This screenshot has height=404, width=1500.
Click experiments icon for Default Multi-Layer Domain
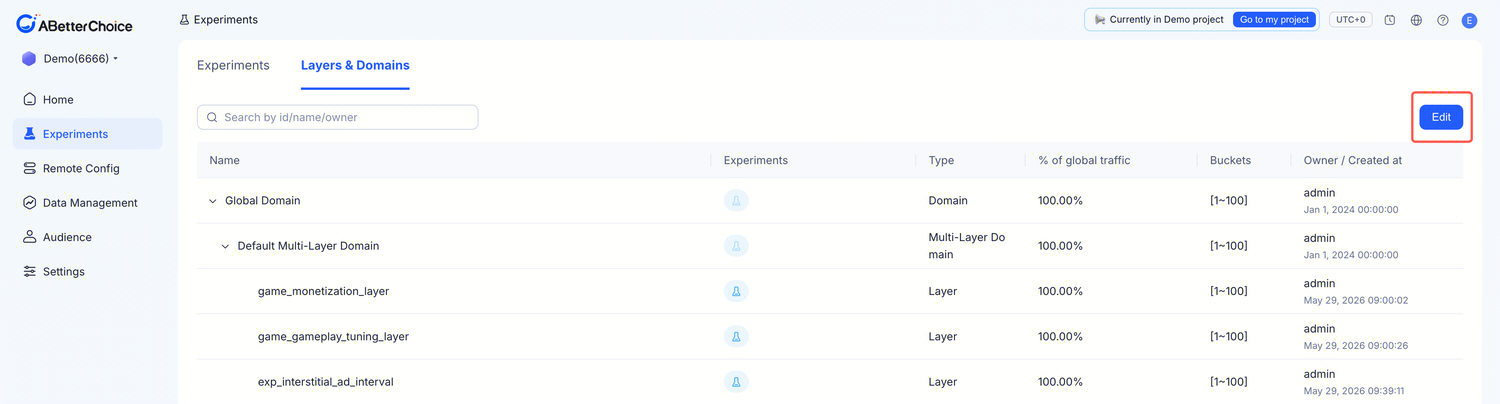point(736,246)
